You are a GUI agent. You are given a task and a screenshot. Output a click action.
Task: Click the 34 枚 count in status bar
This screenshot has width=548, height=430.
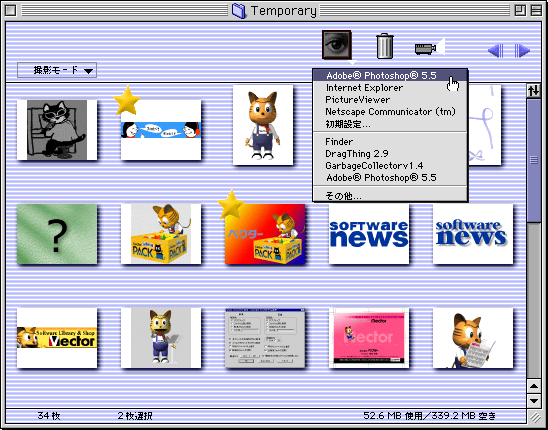pos(49,416)
